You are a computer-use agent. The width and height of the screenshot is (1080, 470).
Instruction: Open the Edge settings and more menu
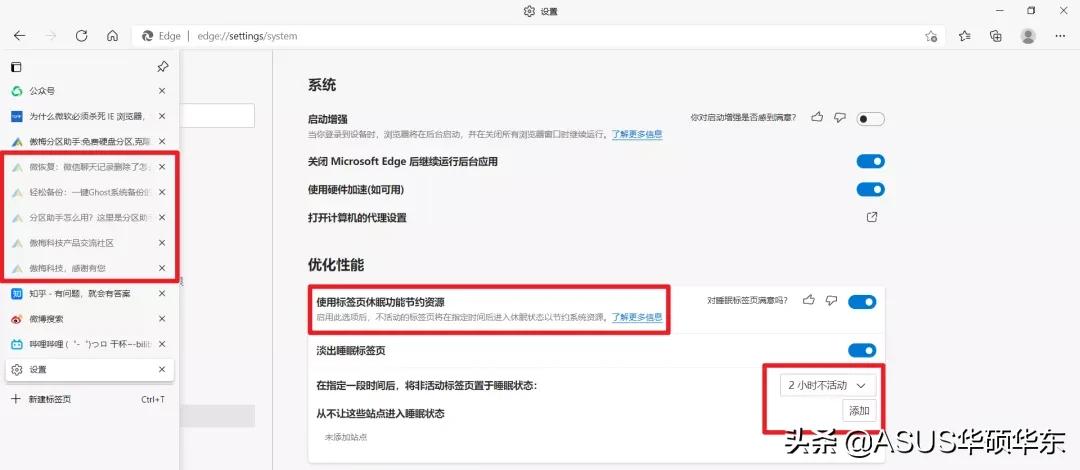tap(1061, 36)
